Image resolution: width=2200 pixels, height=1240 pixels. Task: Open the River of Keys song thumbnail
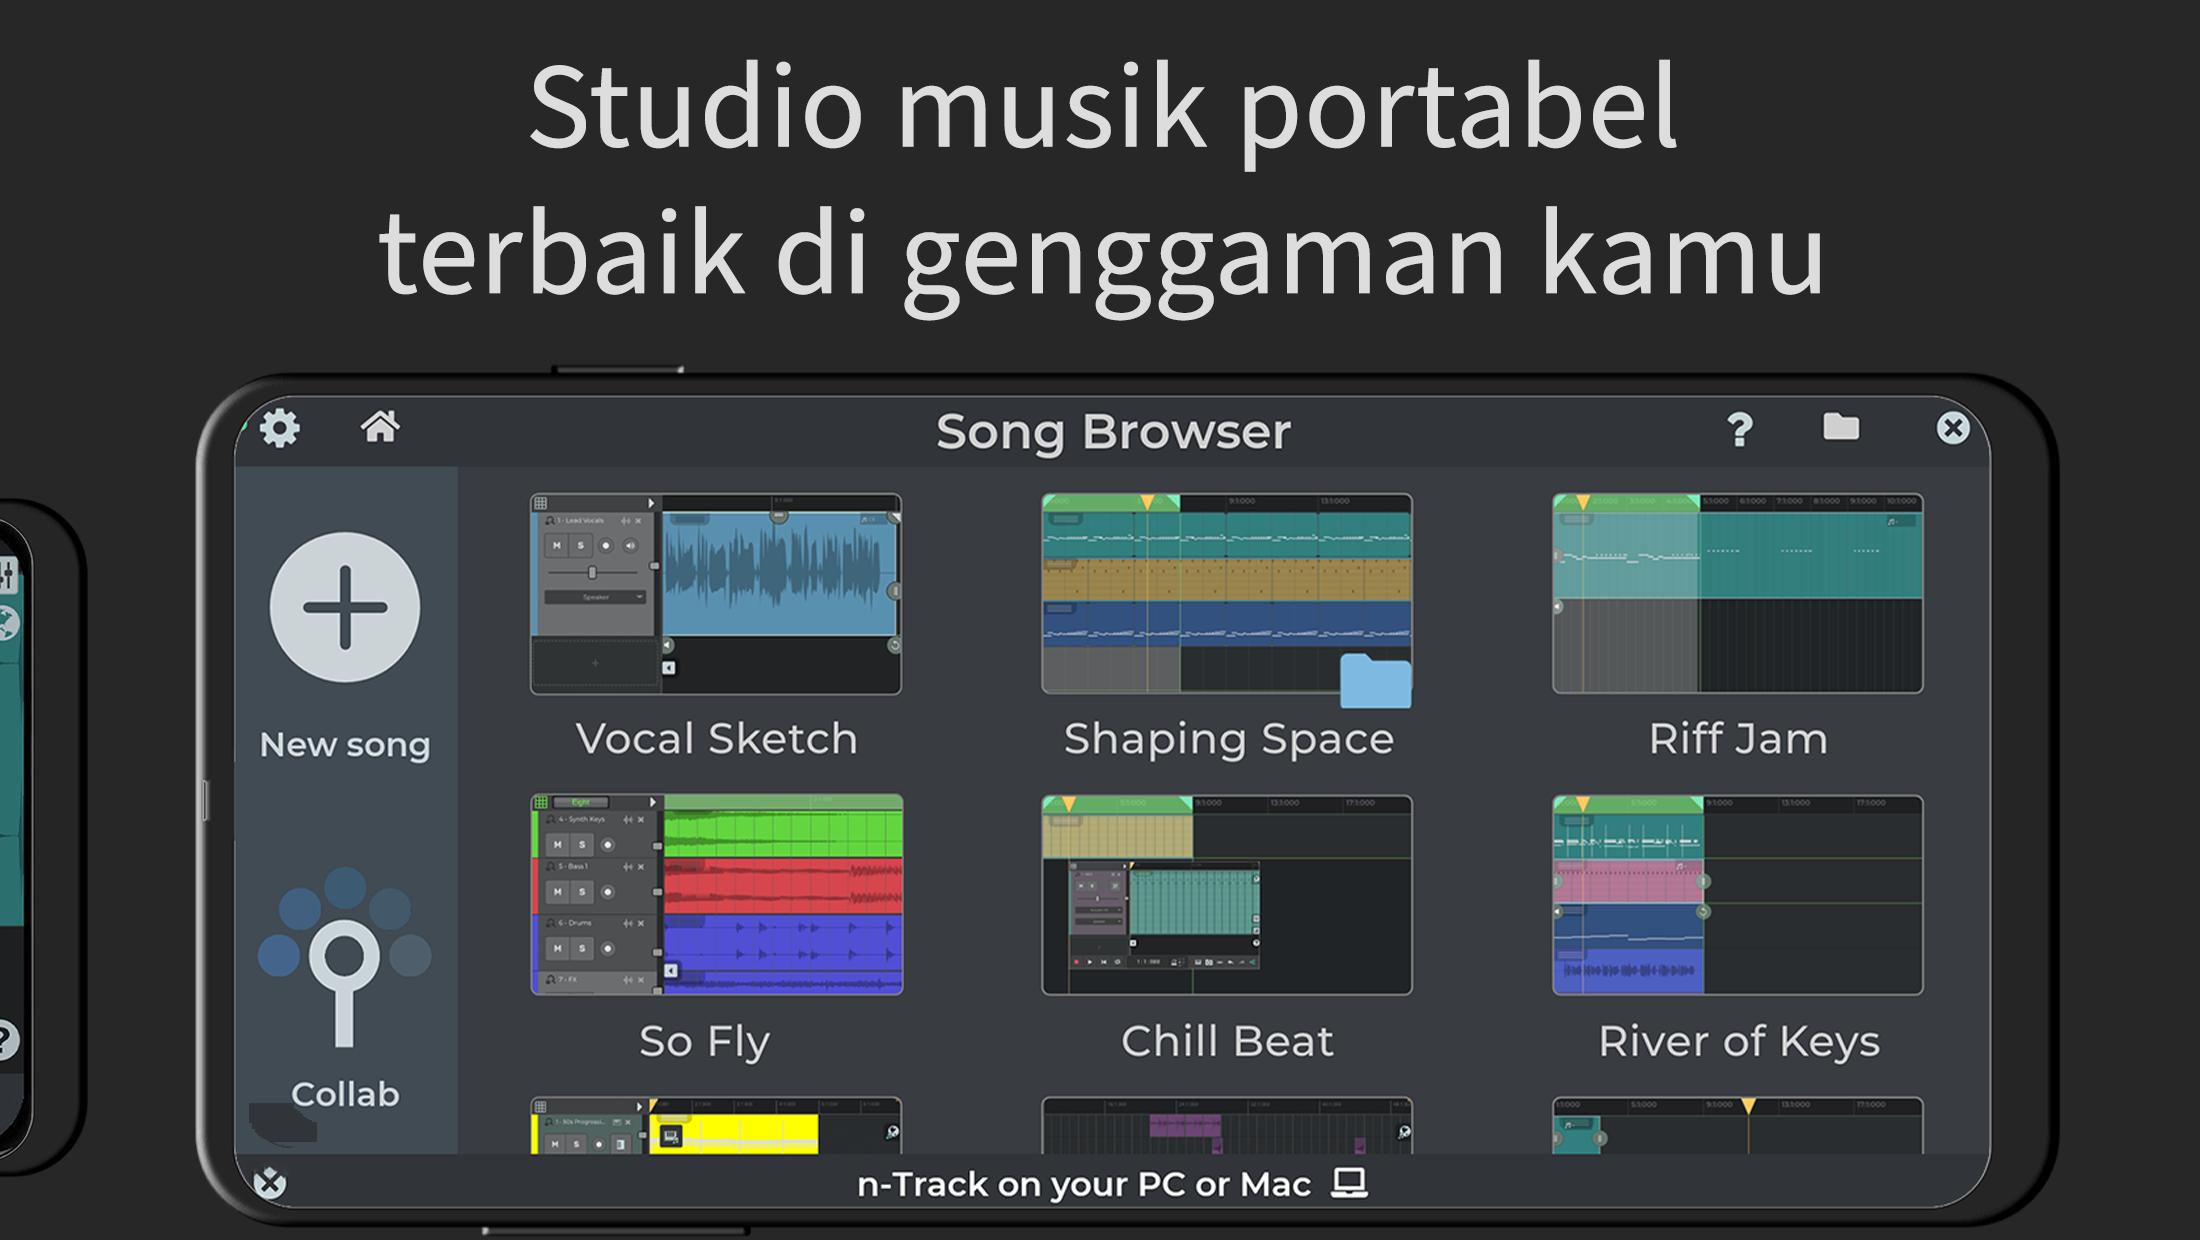(x=1738, y=895)
